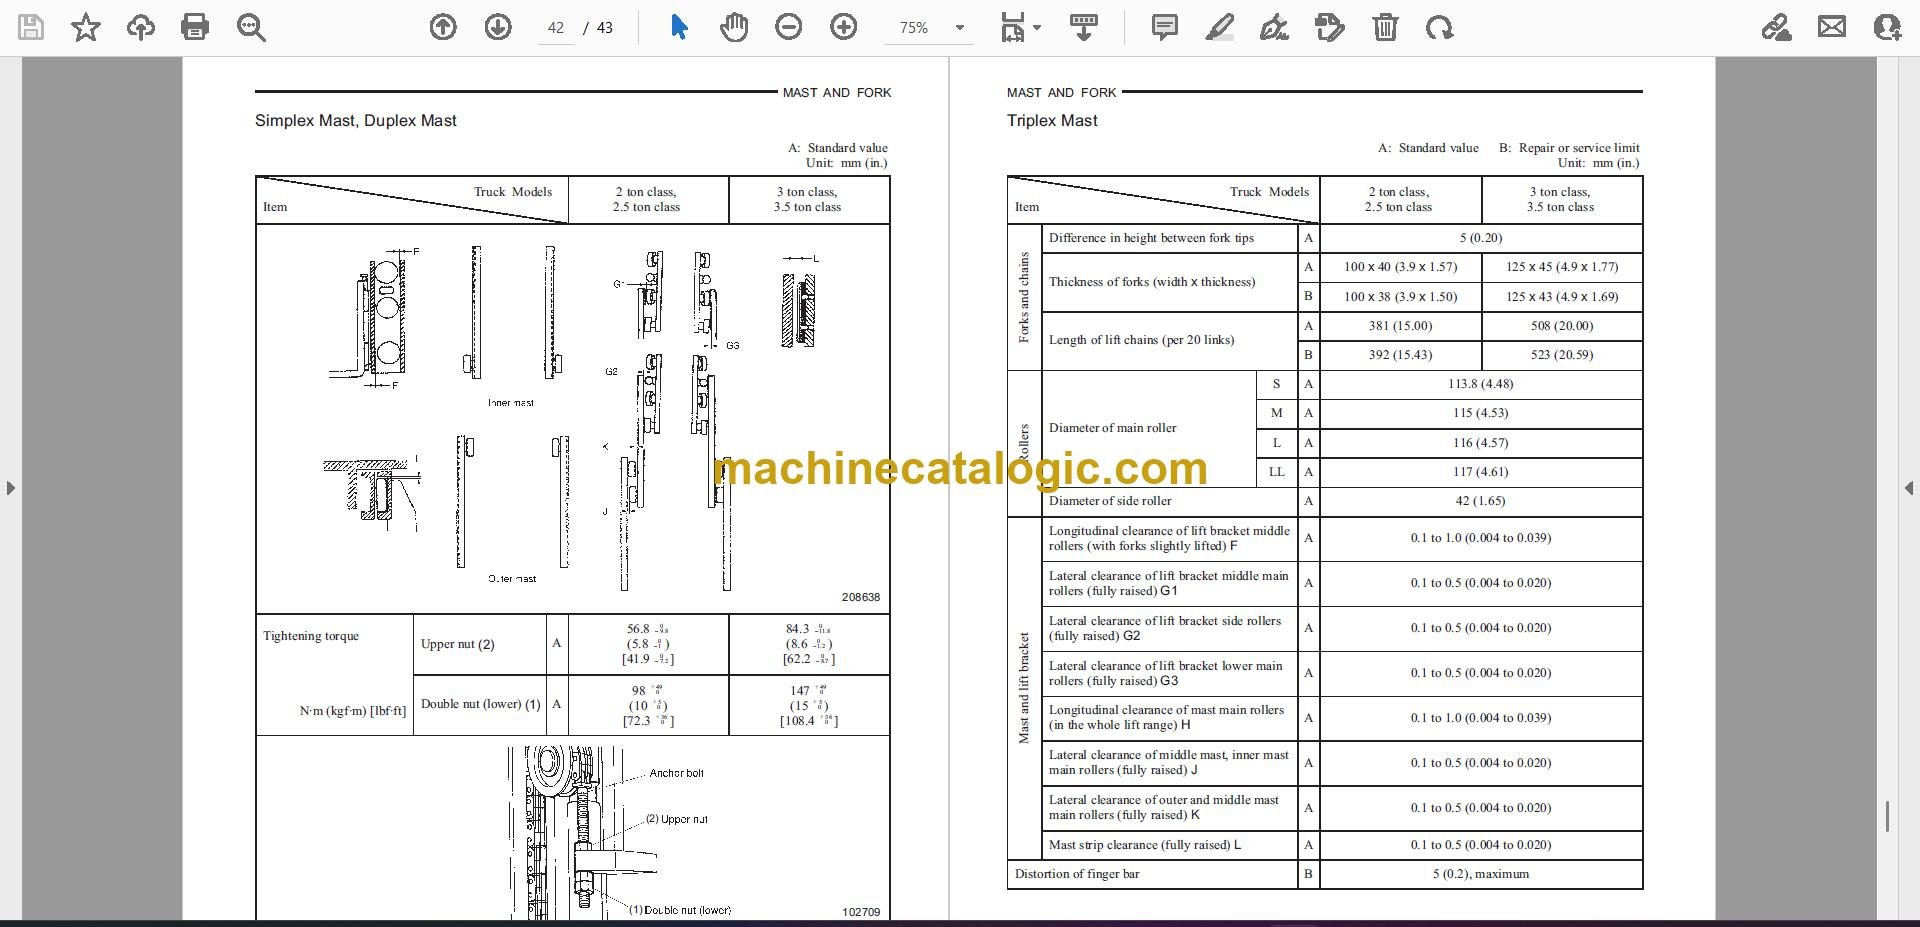Click the '5 (0.2), maximum' value
1920x927 pixels.
click(1481, 874)
